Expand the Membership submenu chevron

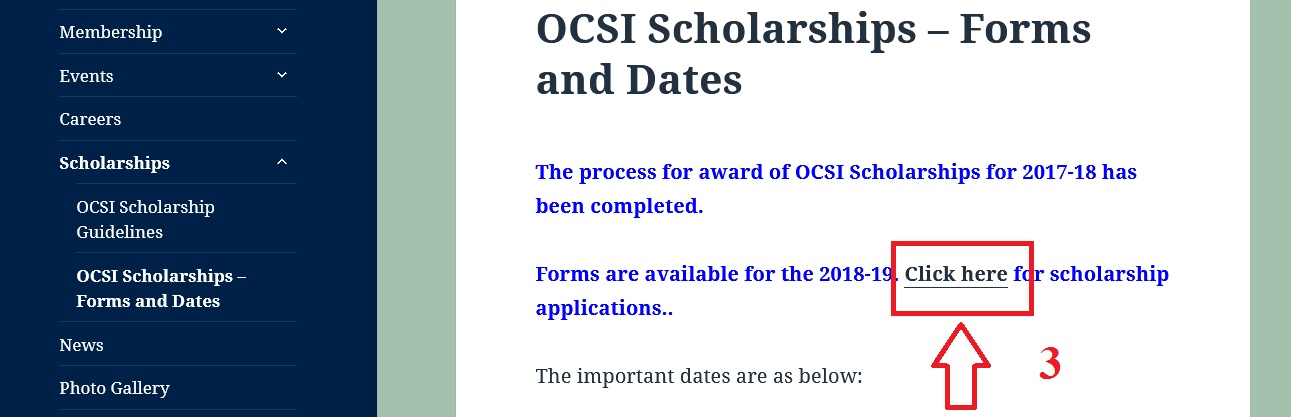[x=282, y=32]
